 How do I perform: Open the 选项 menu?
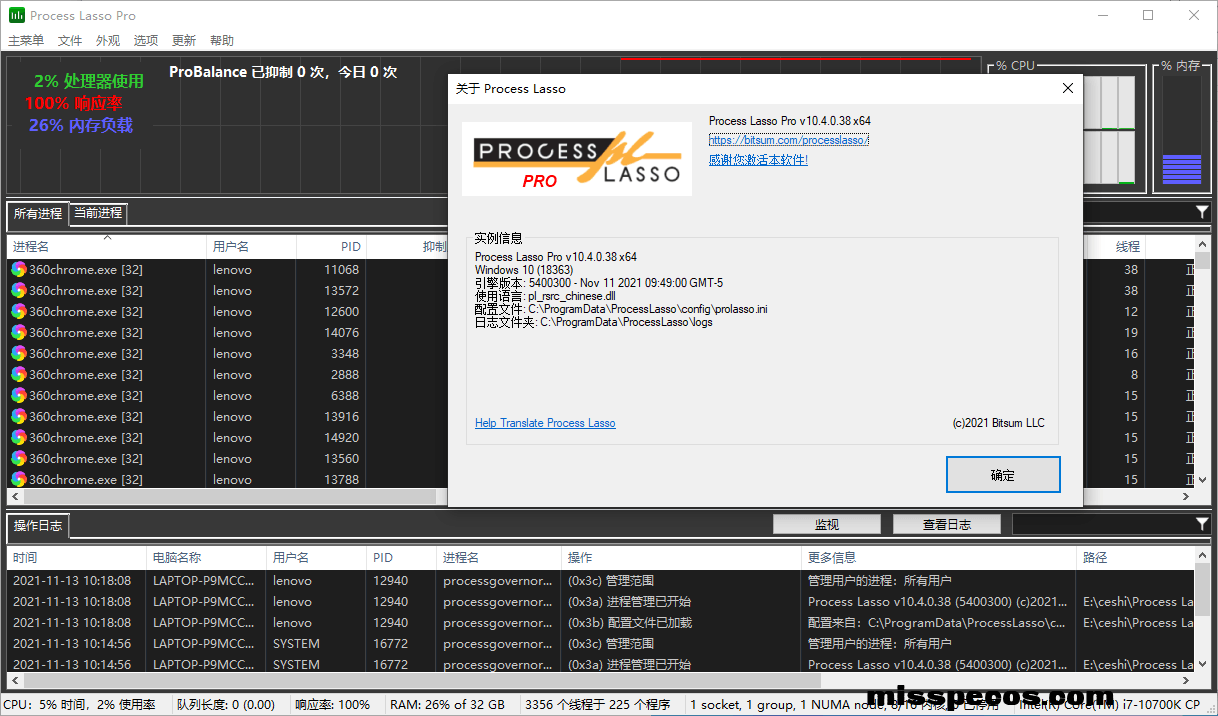pyautogui.click(x=146, y=41)
